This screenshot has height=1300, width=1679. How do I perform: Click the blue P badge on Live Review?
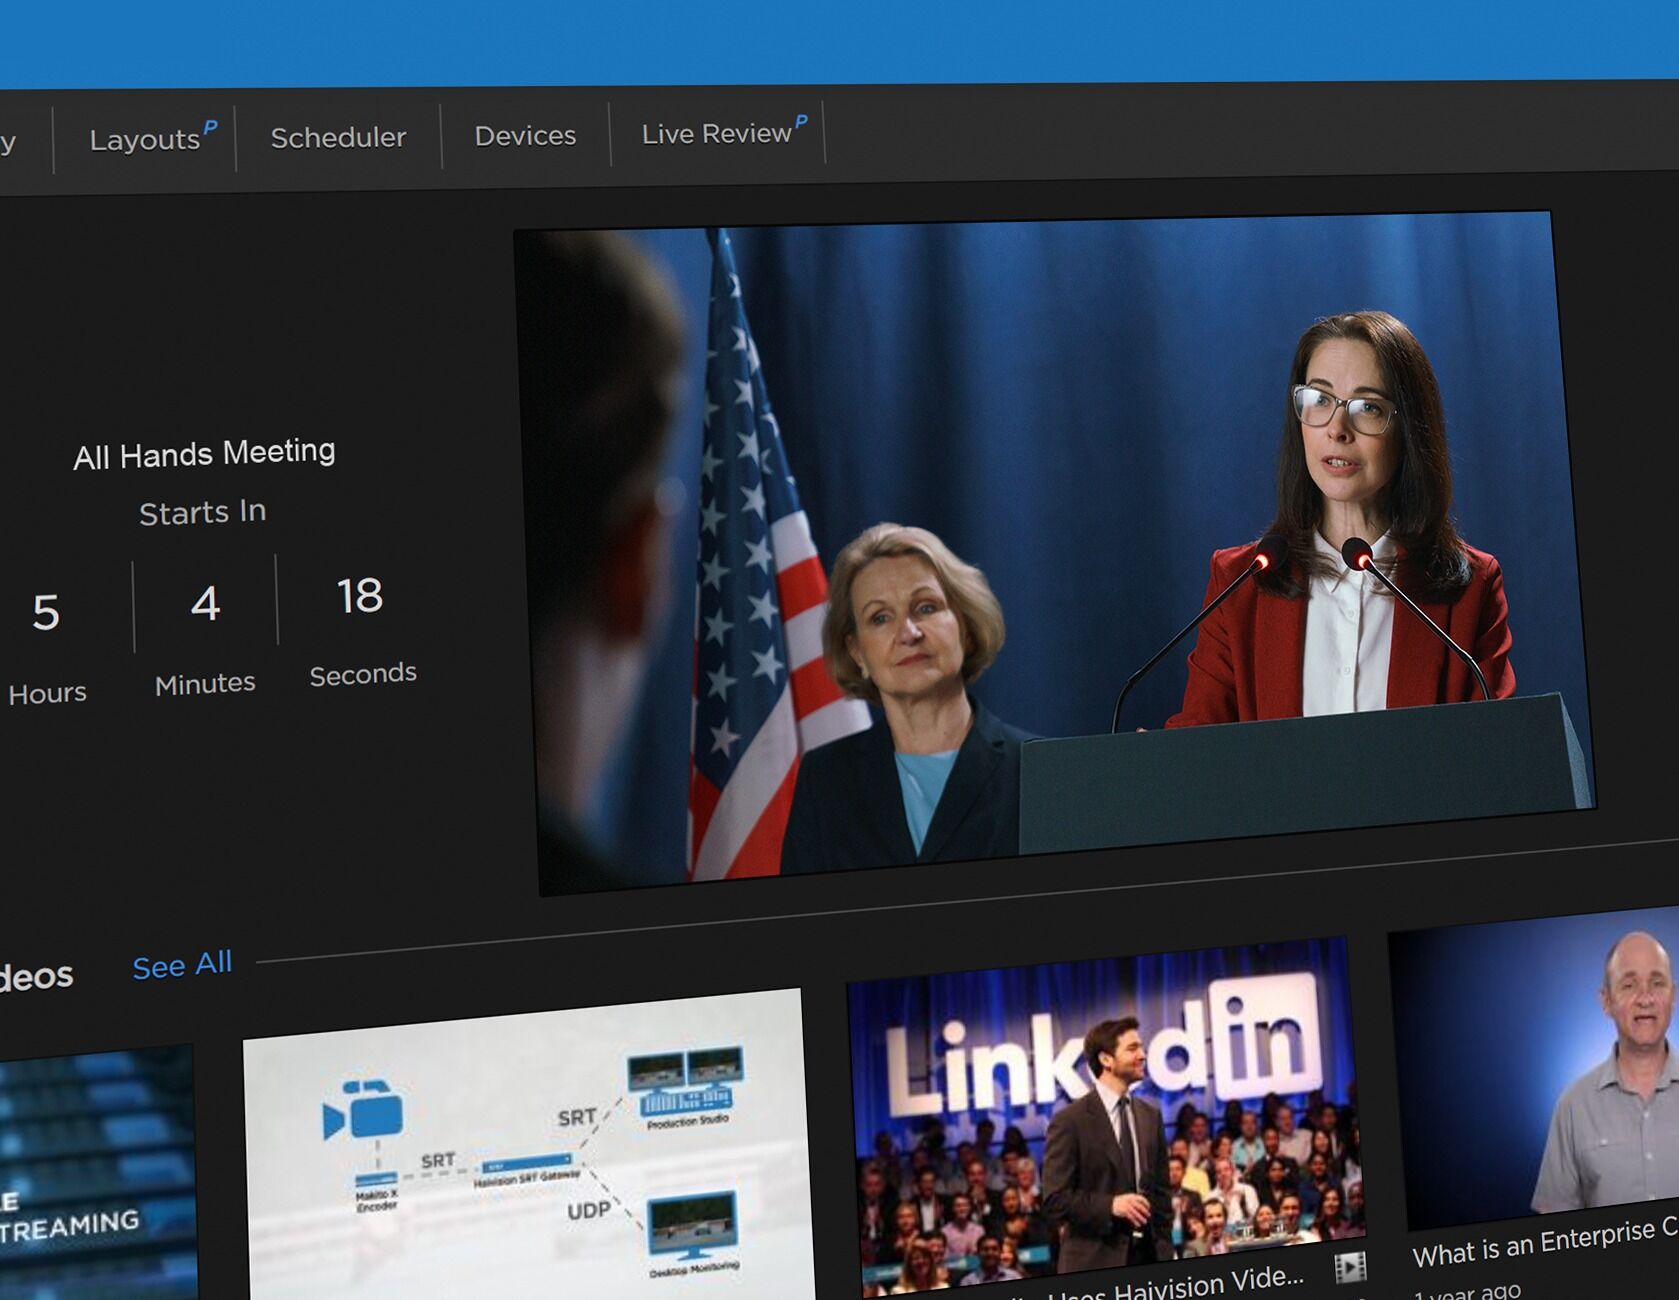tap(801, 121)
